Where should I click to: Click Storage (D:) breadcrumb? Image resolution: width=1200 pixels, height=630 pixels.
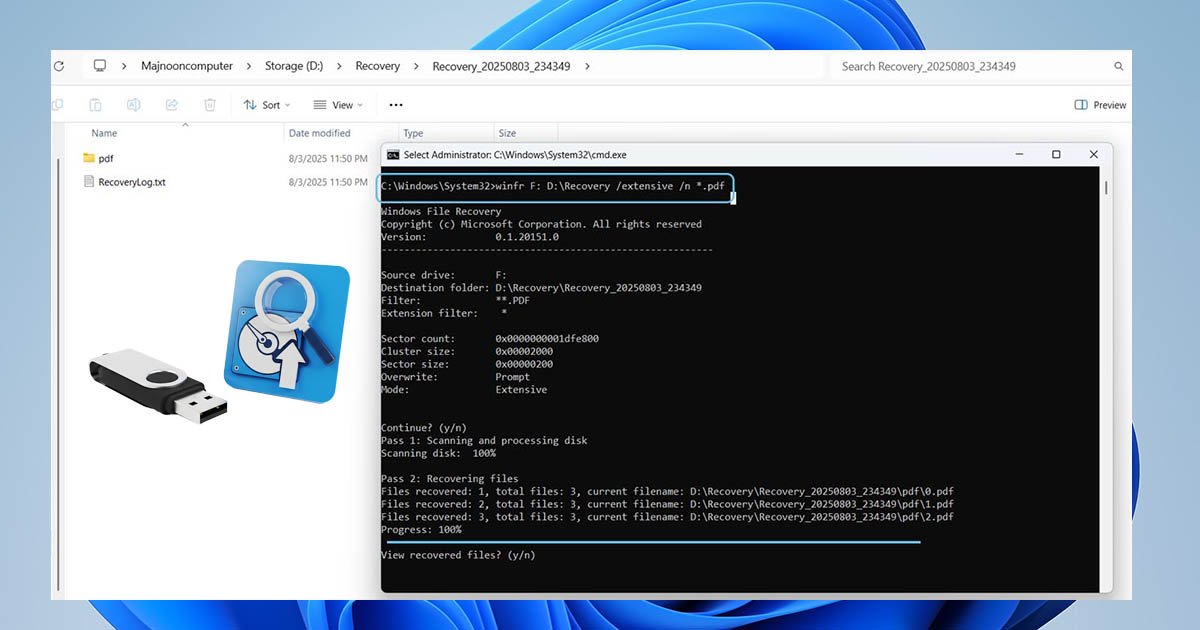click(x=294, y=66)
